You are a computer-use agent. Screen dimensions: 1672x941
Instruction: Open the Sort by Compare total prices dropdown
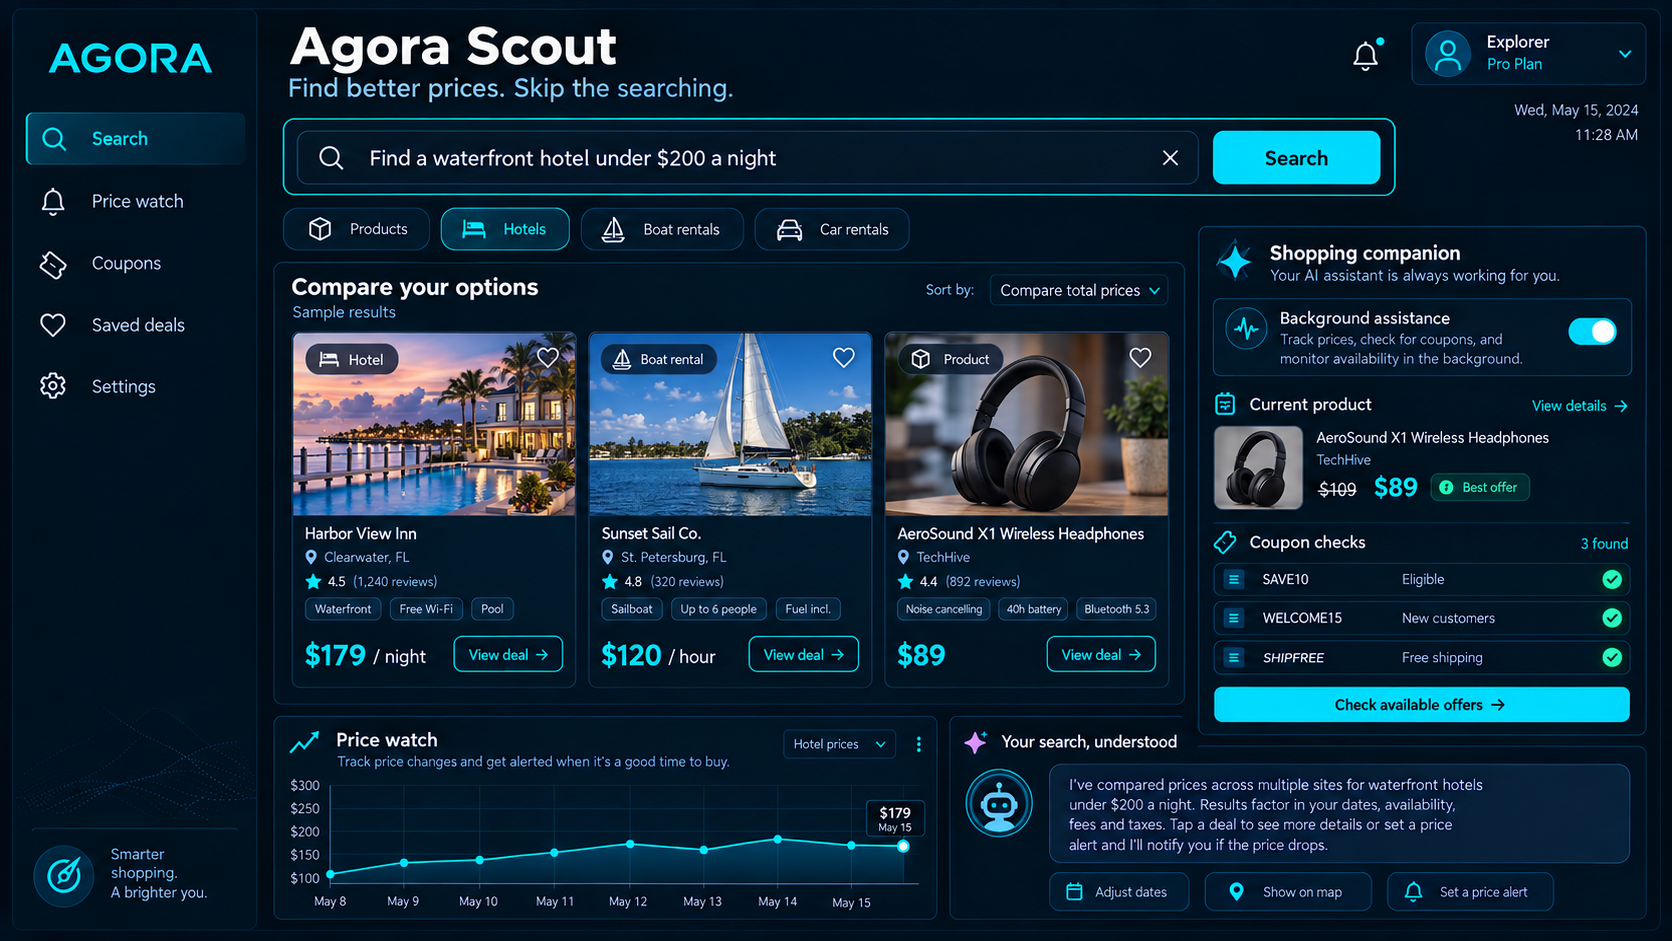[x=1079, y=290]
